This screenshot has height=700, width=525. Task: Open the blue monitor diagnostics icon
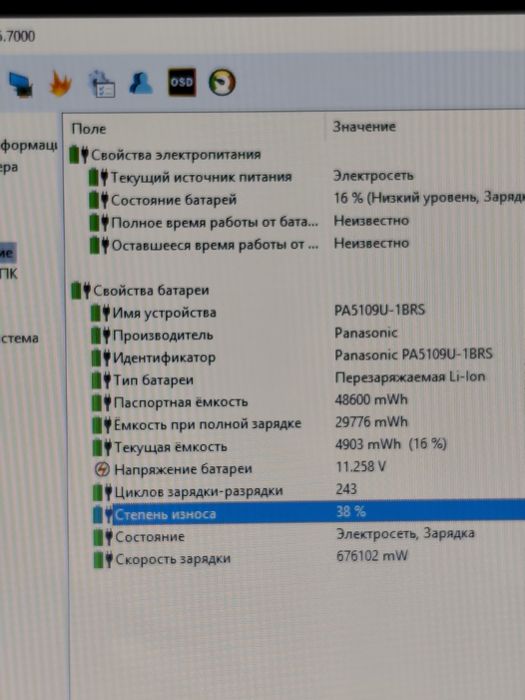coord(21,85)
